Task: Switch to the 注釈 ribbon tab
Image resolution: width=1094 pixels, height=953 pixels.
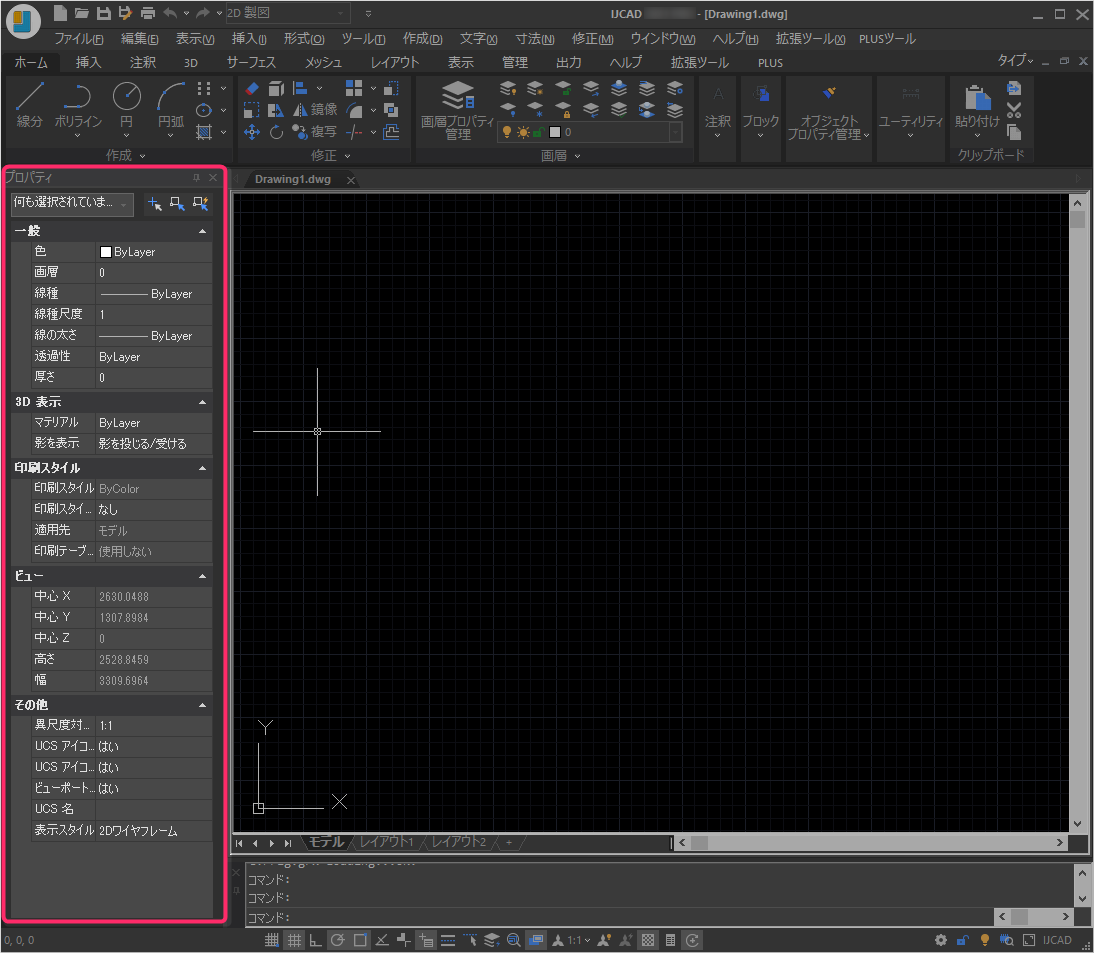Action: point(143,62)
